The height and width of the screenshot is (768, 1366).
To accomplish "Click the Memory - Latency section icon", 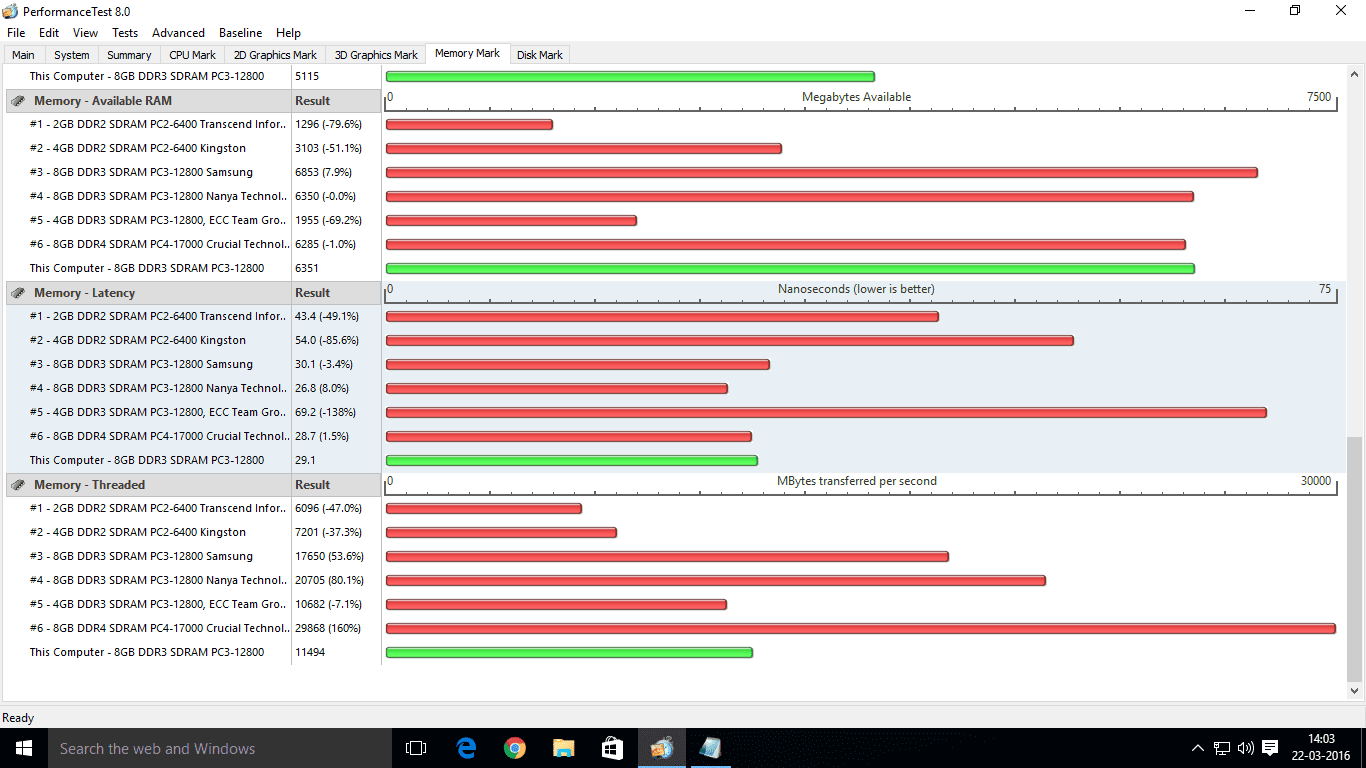I will pos(18,293).
